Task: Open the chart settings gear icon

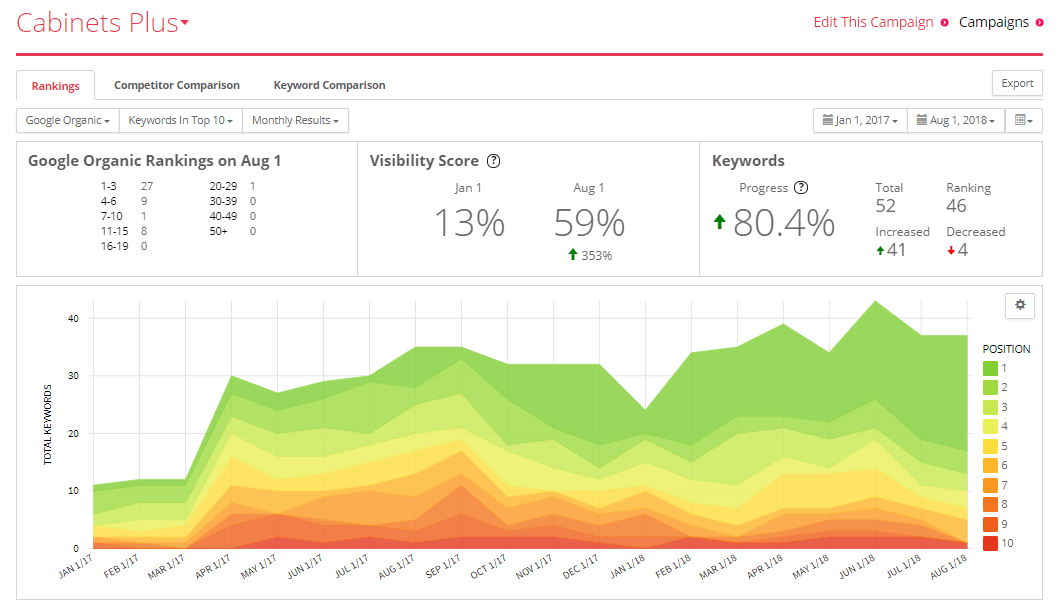Action: click(x=1020, y=305)
